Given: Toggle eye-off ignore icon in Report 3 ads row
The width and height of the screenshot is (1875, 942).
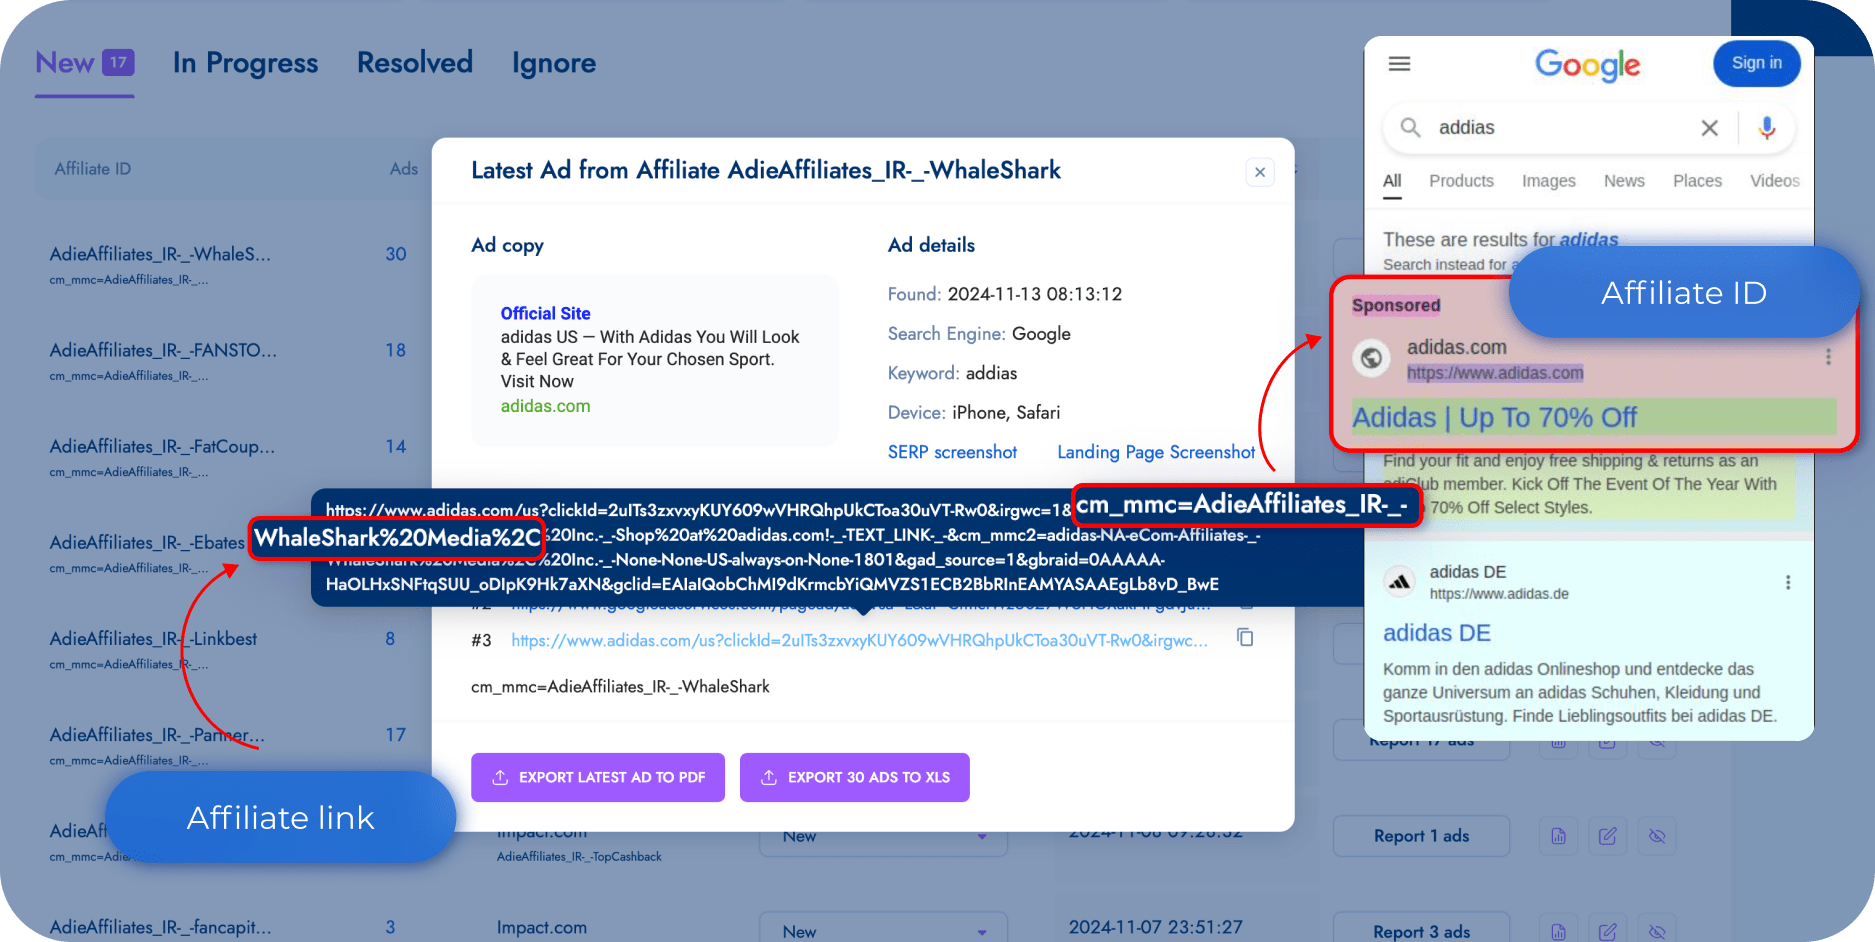Looking at the screenshot, I should pos(1657,932).
